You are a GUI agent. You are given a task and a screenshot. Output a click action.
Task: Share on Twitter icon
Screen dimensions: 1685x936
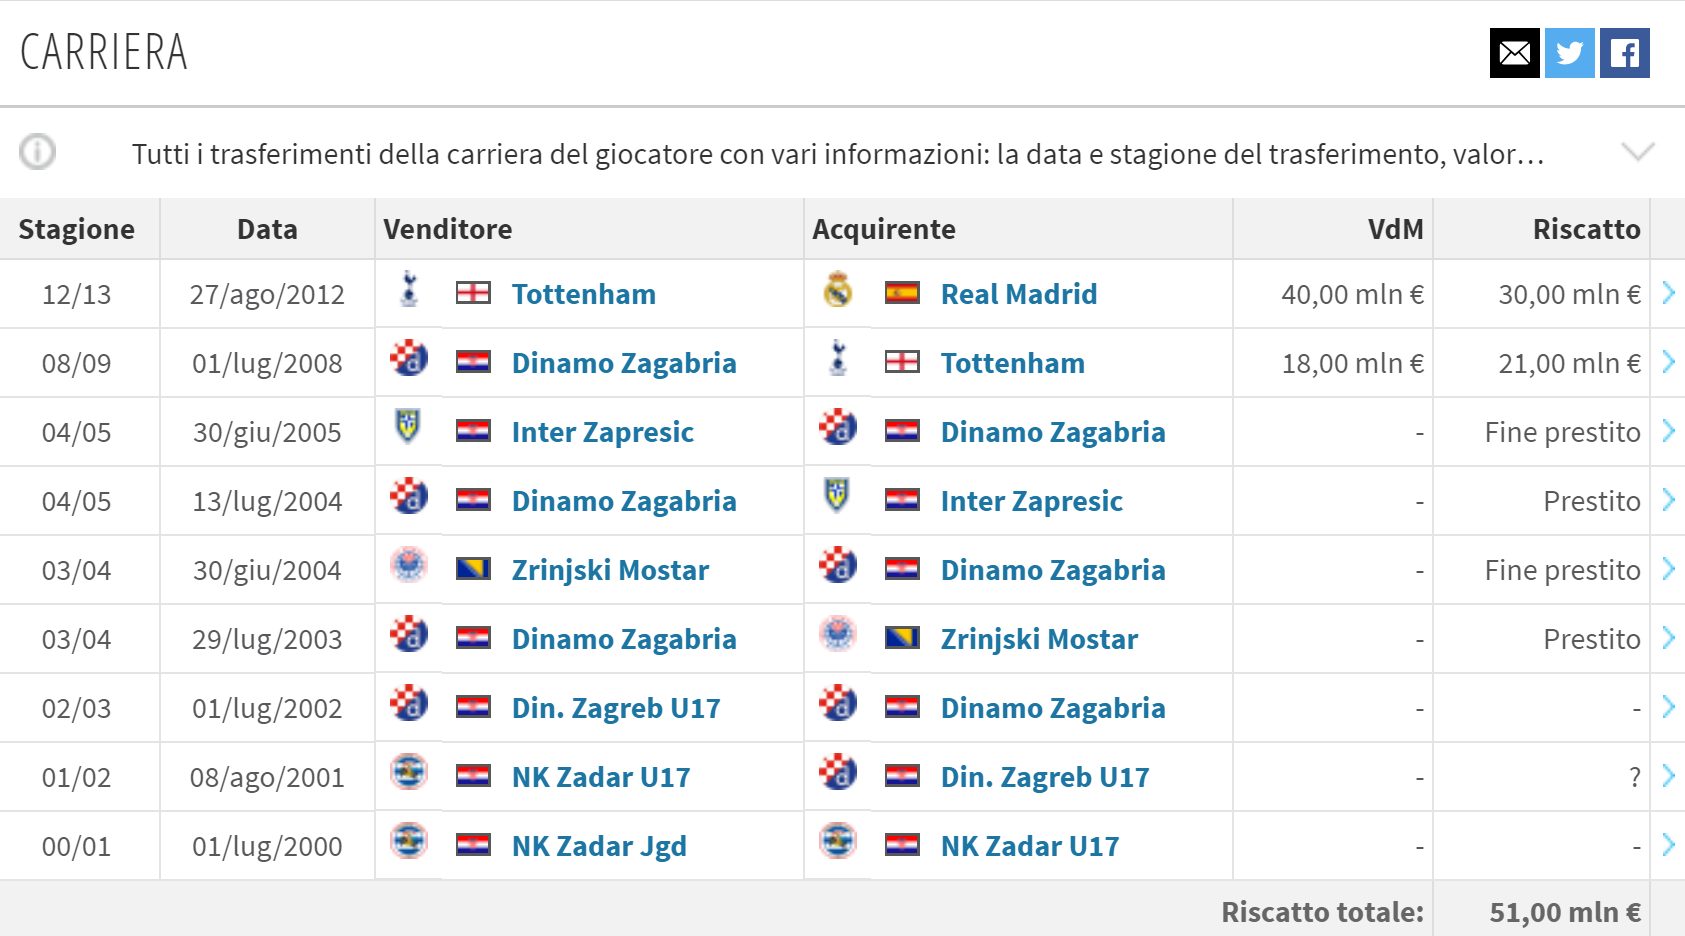tap(1569, 53)
